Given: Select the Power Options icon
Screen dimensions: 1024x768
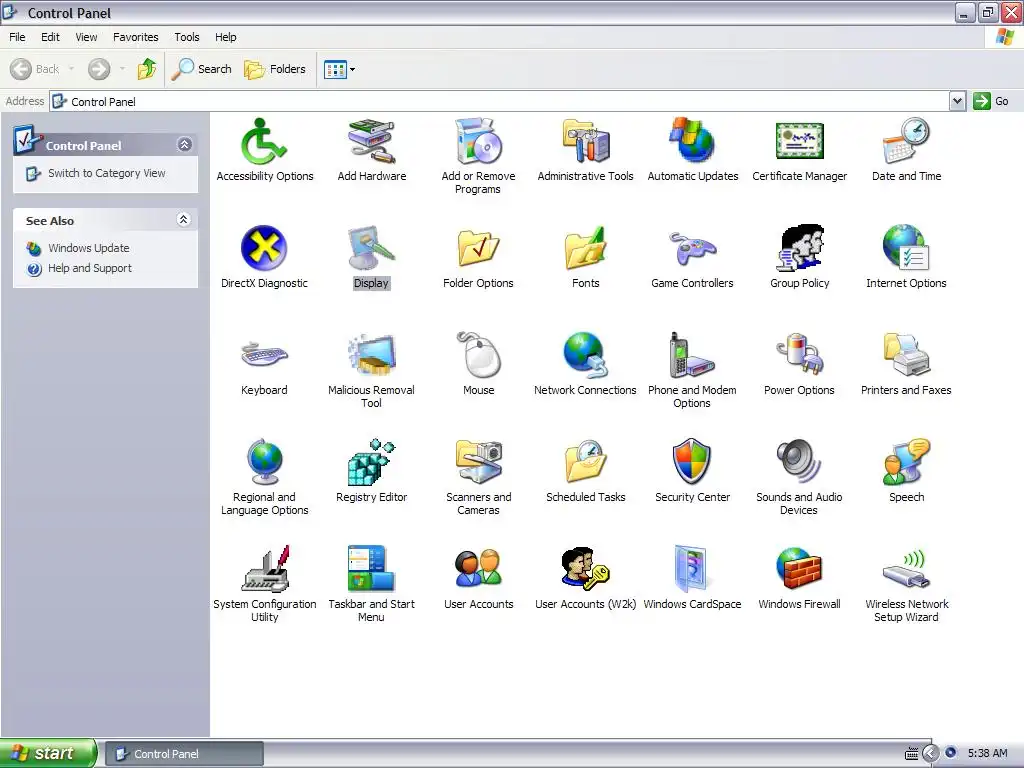Looking at the screenshot, I should 799,355.
